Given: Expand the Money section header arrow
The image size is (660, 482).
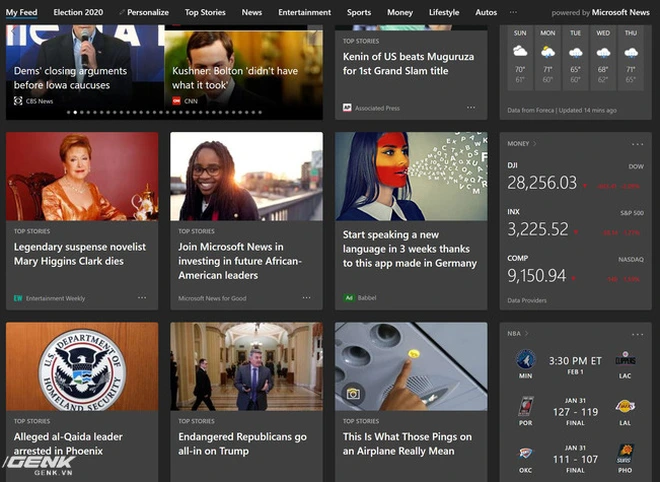Looking at the screenshot, I should point(535,144).
